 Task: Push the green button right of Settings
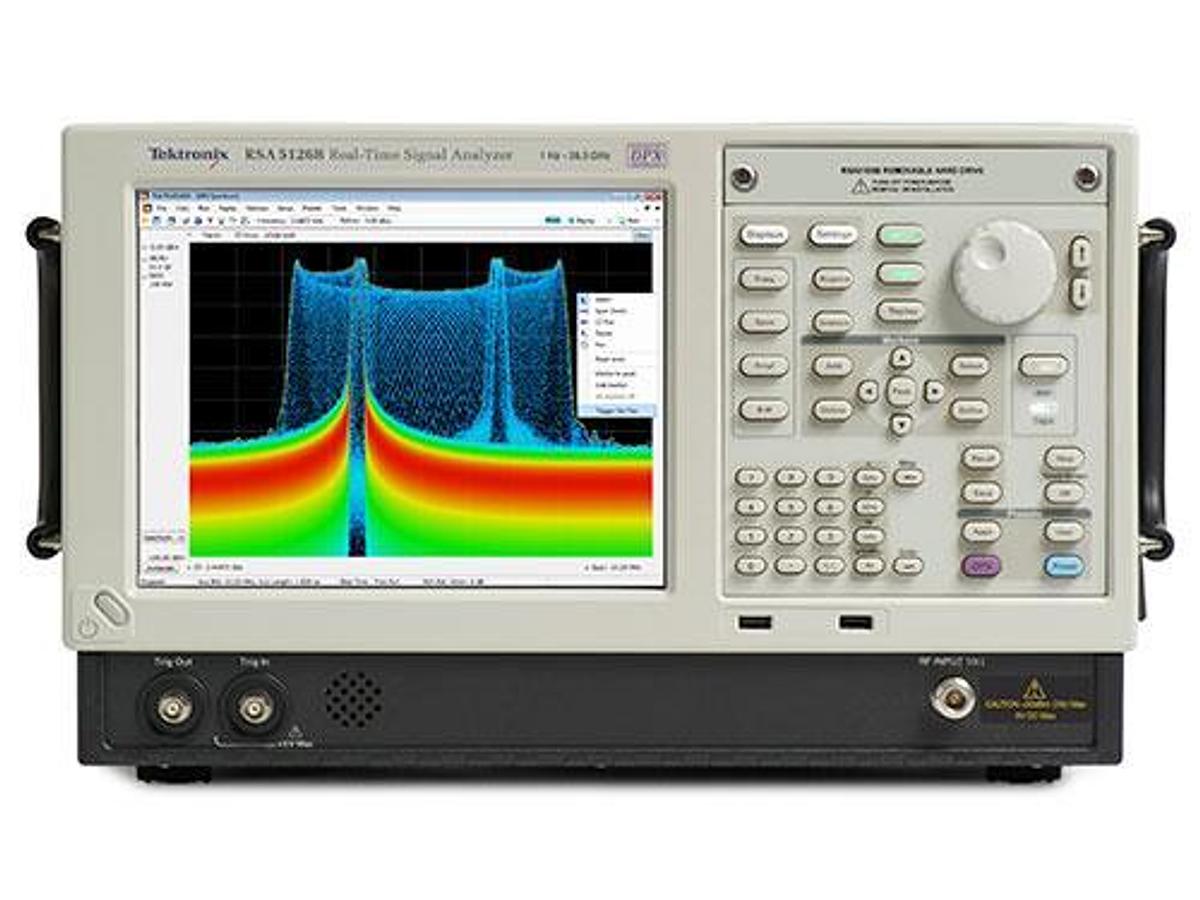[x=901, y=236]
